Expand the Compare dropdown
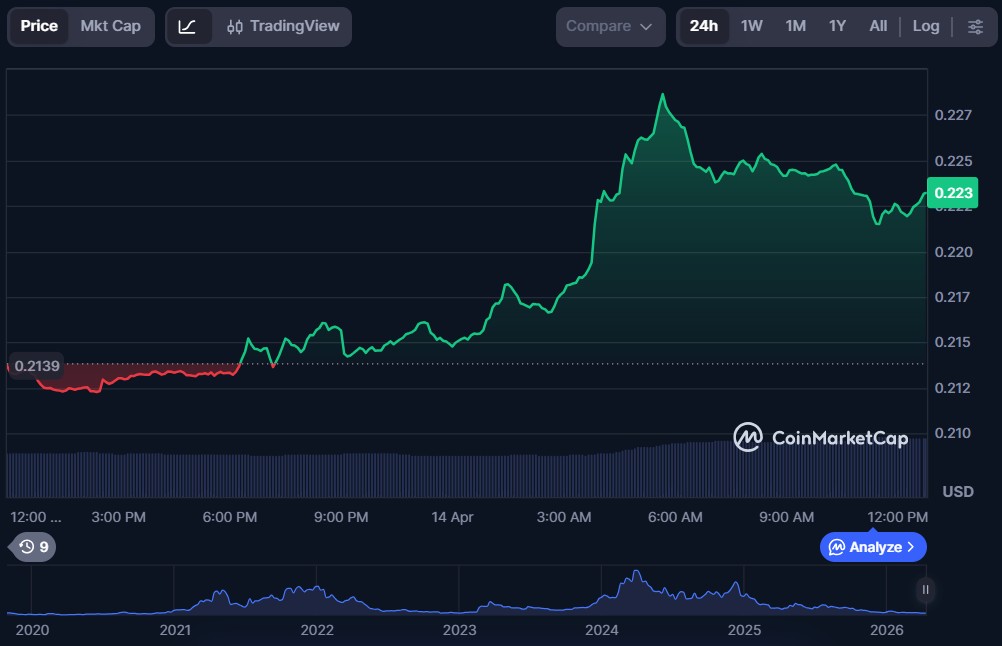This screenshot has width=1002, height=646. [610, 27]
